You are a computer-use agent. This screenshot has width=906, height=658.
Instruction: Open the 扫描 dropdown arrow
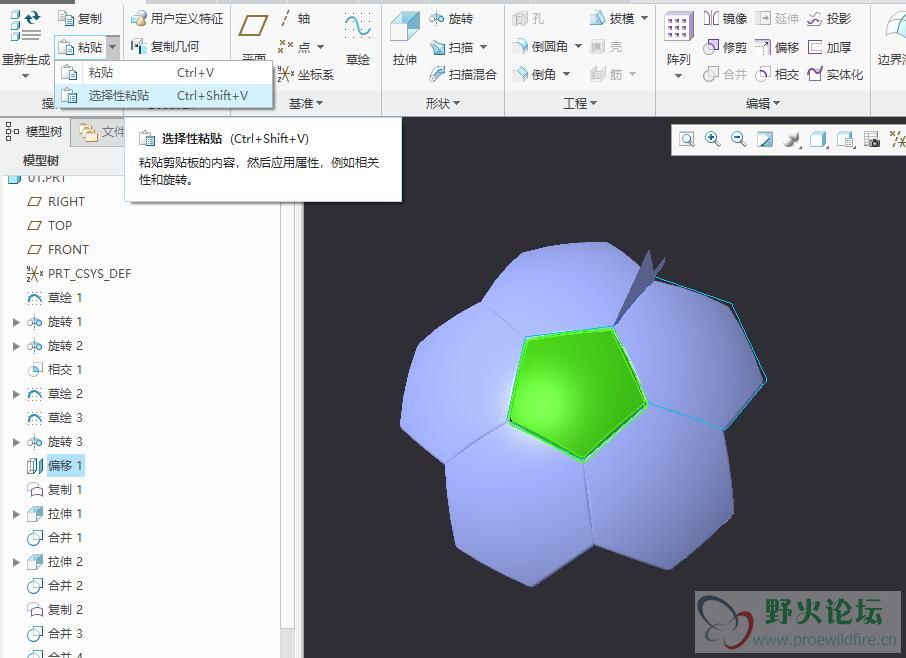pyautogui.click(x=484, y=47)
